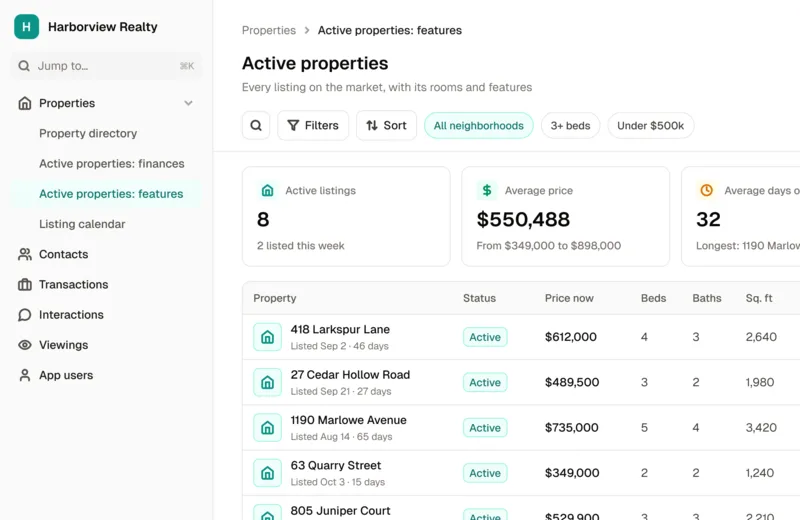Click the Properties house icon in sidebar

point(24,103)
